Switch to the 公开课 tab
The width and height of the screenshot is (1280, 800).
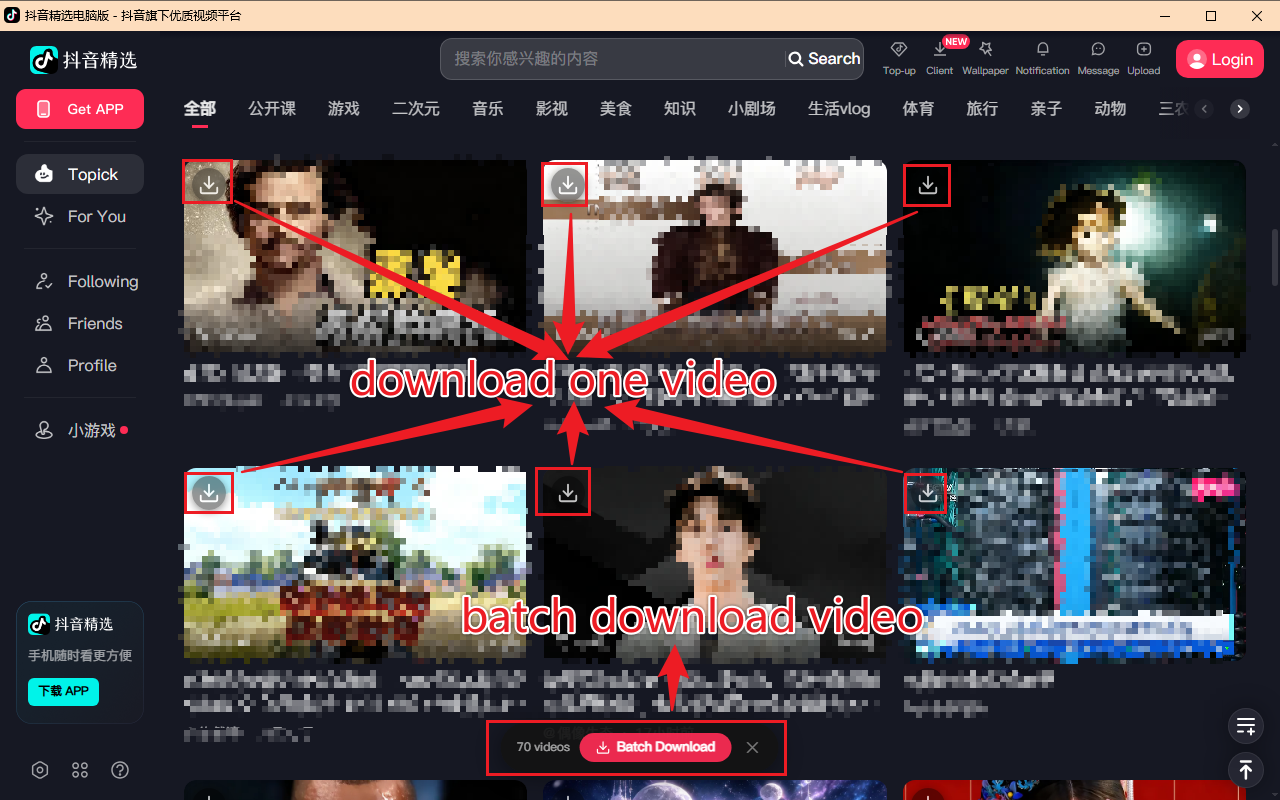coord(272,108)
